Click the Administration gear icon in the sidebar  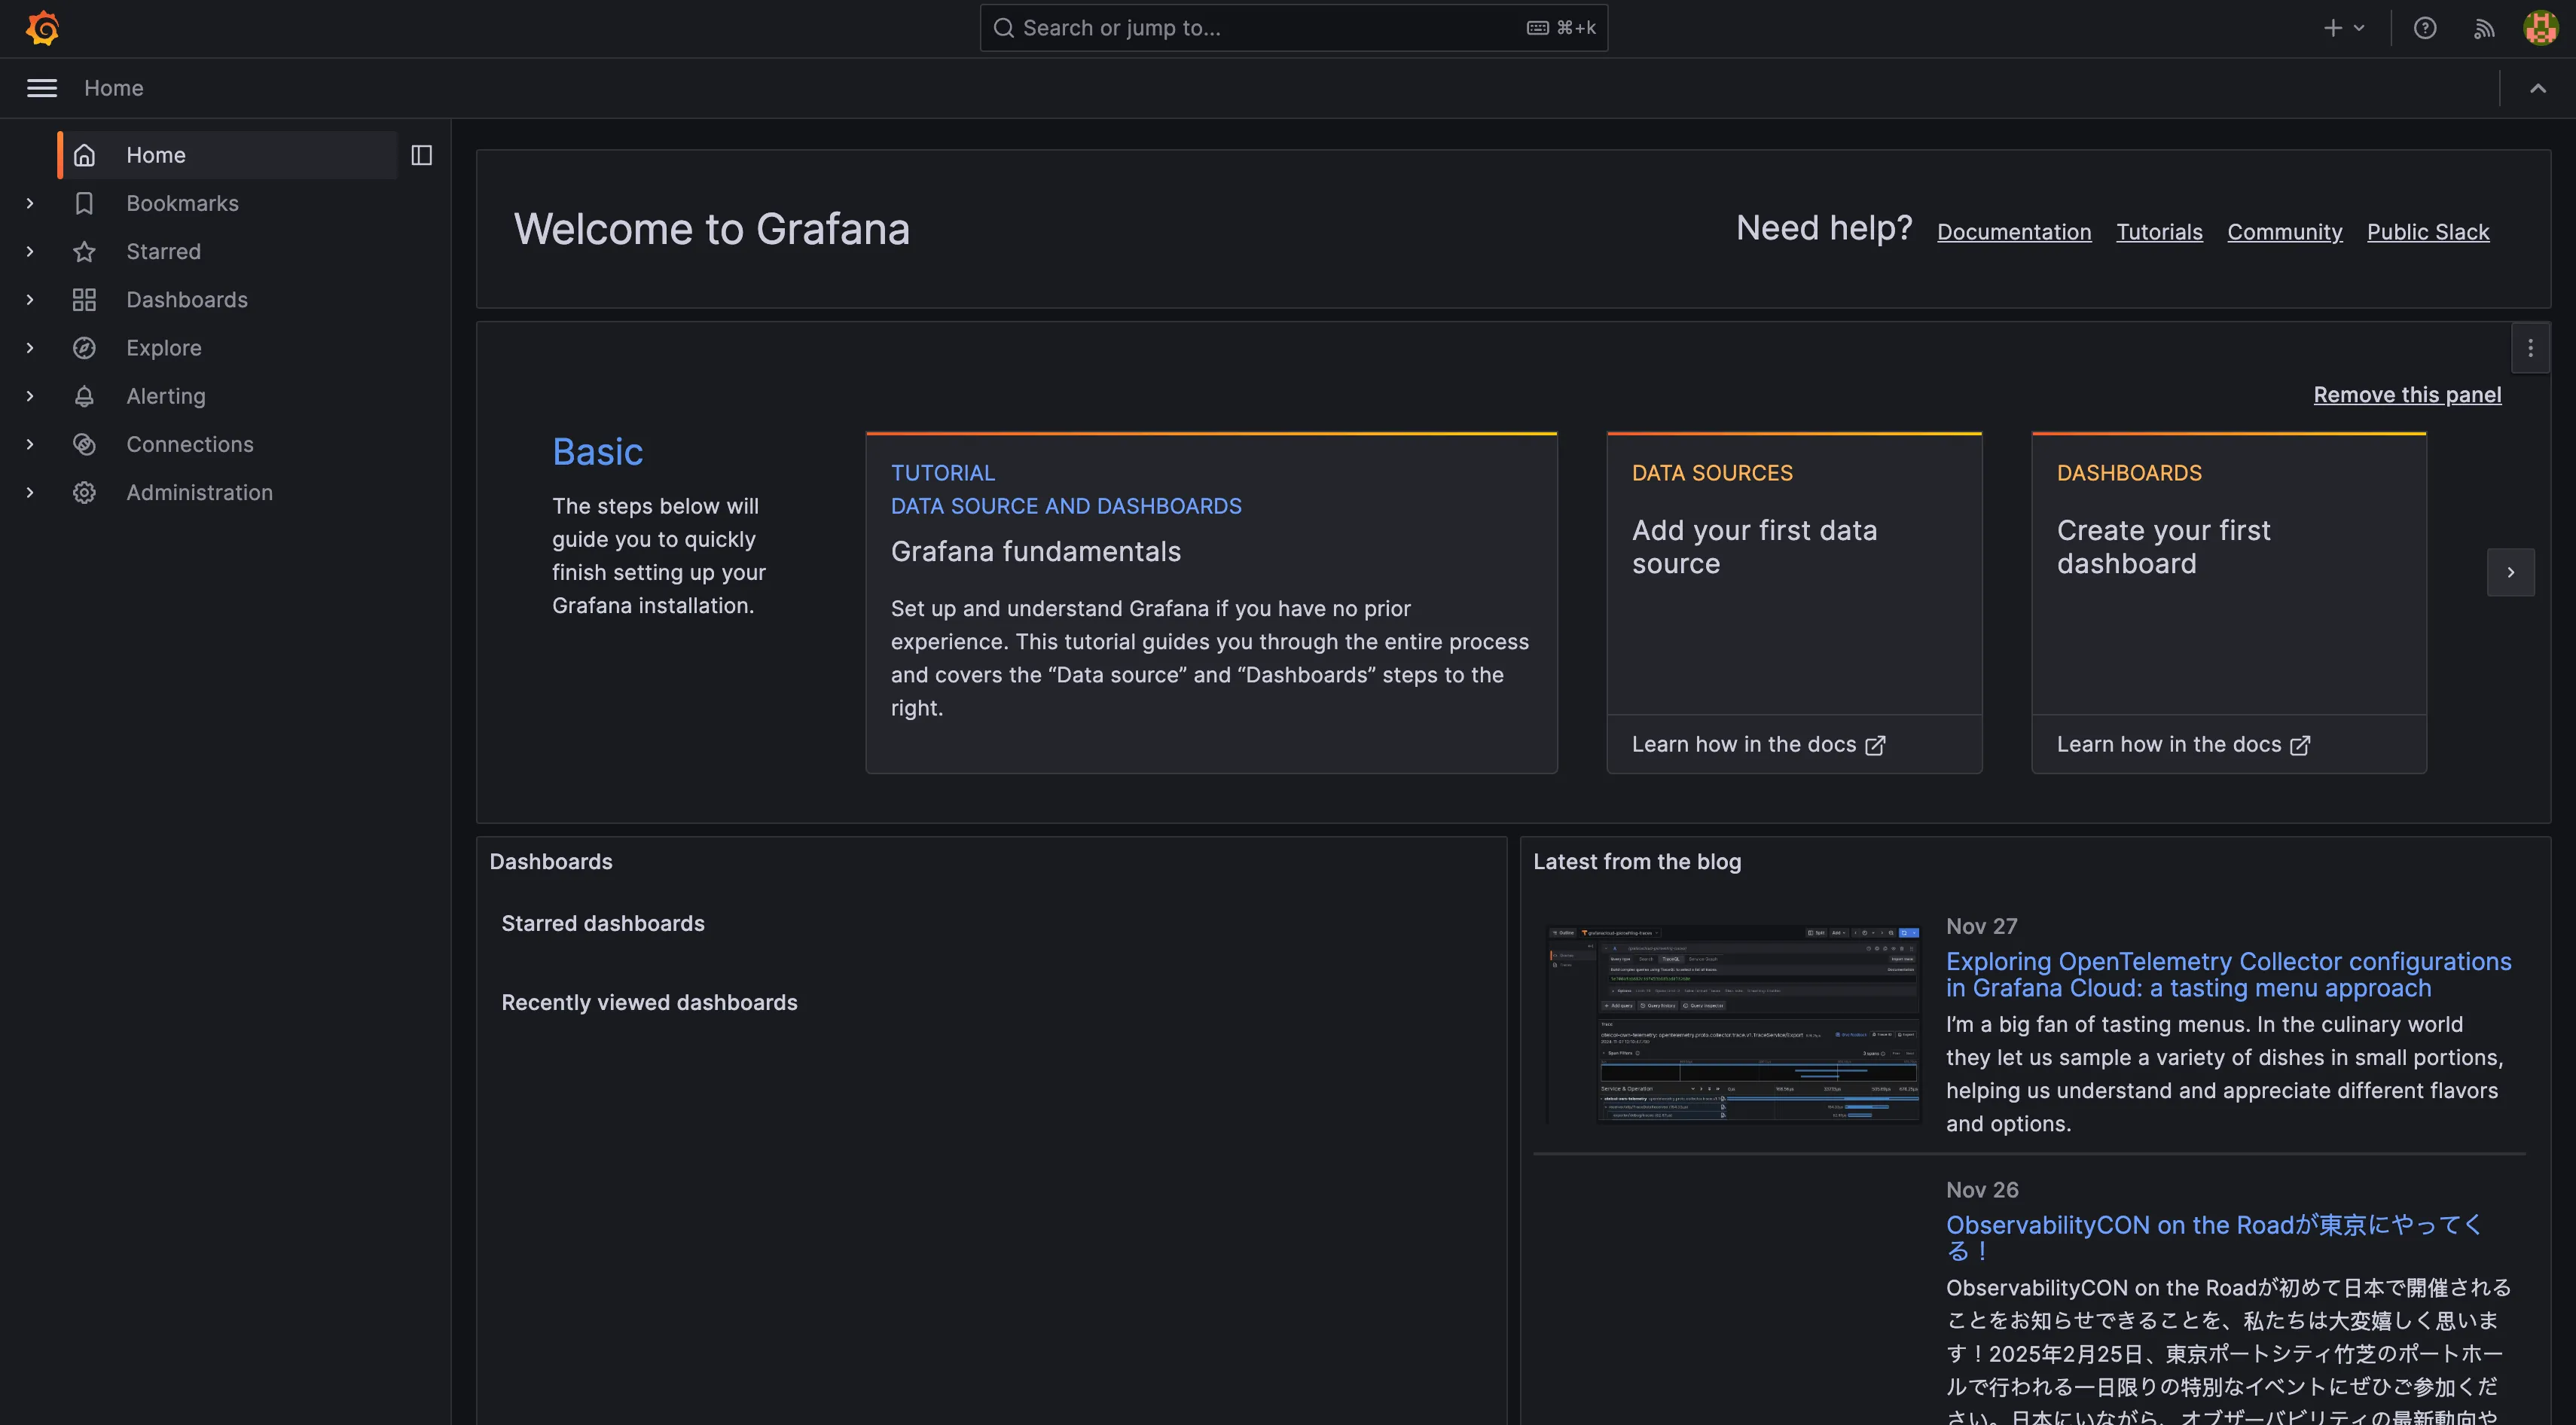pos(84,492)
